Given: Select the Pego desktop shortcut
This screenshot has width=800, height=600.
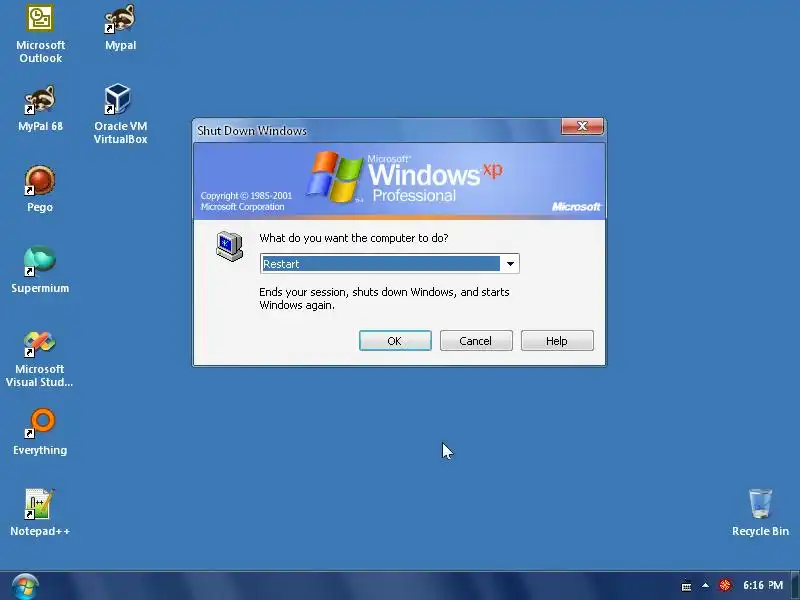Looking at the screenshot, I should (x=40, y=189).
